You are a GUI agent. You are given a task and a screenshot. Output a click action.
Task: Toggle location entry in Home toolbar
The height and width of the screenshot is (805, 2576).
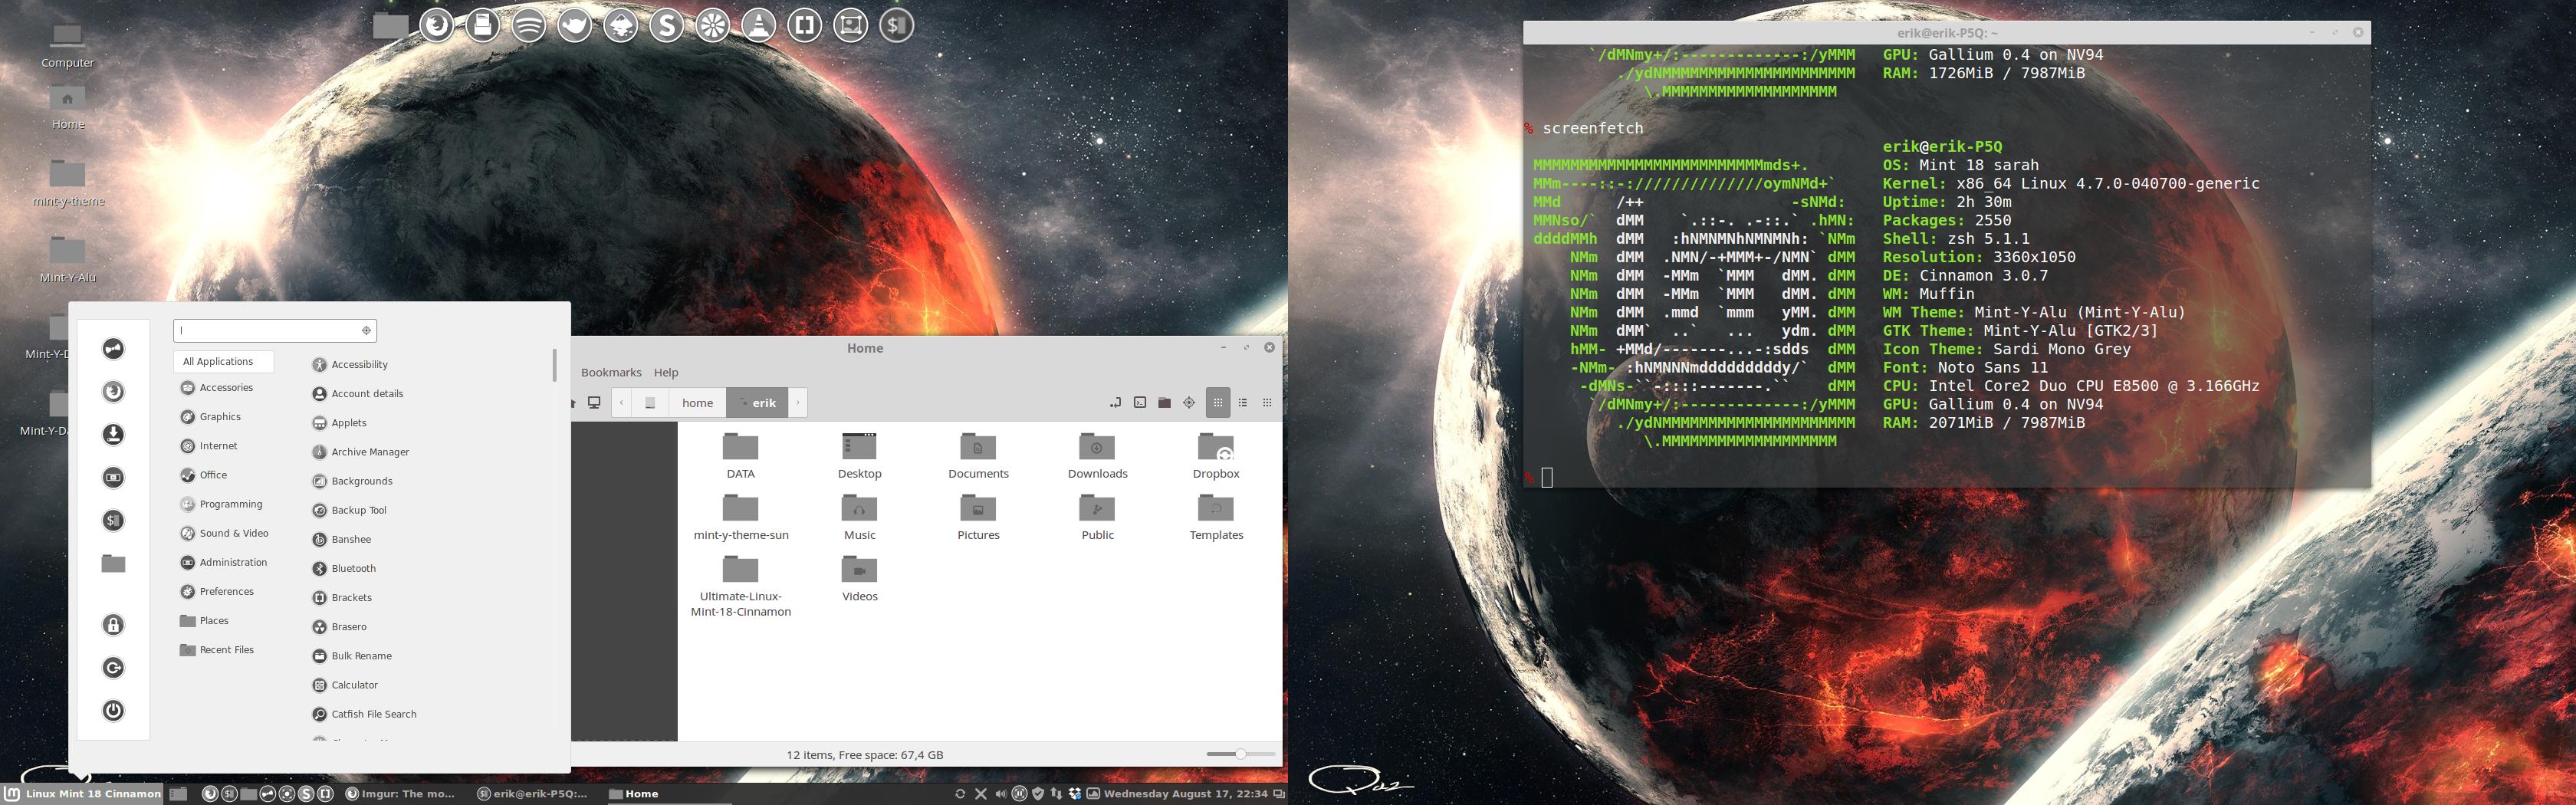(x=1115, y=403)
